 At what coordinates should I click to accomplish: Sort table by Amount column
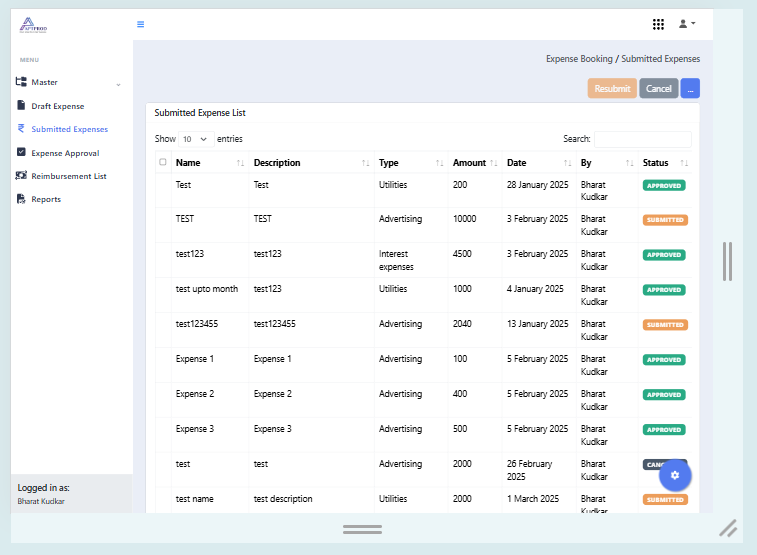coord(475,163)
